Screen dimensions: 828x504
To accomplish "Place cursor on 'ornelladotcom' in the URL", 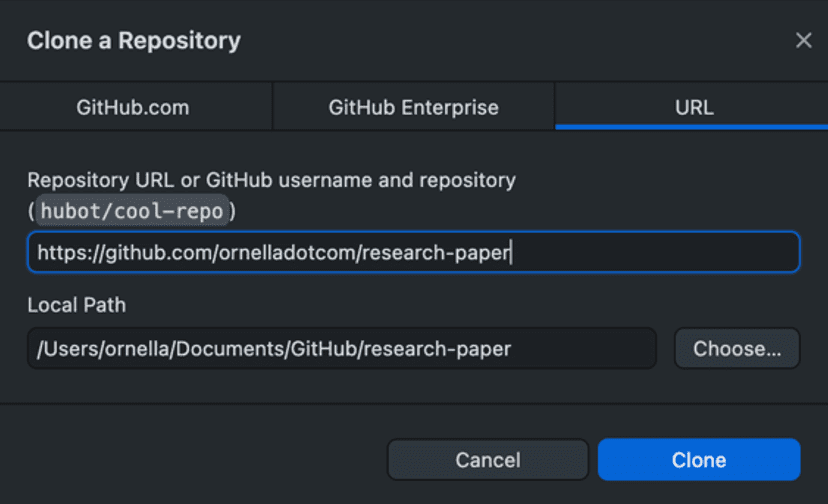I will coord(287,253).
